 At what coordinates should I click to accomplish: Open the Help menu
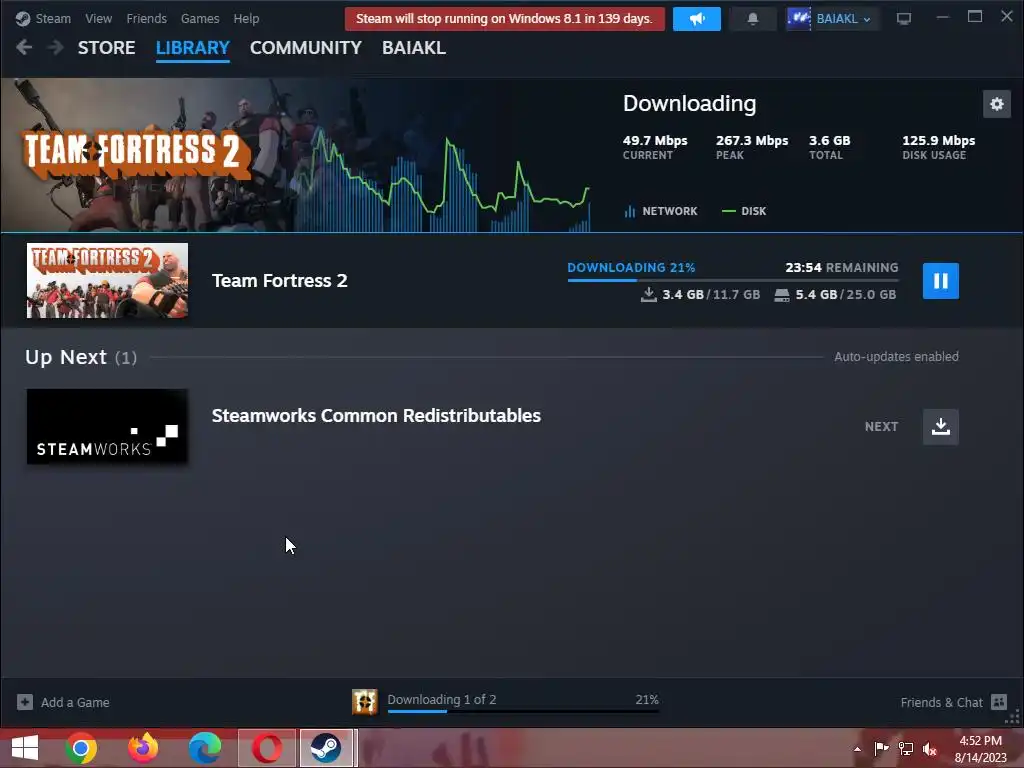coord(246,19)
